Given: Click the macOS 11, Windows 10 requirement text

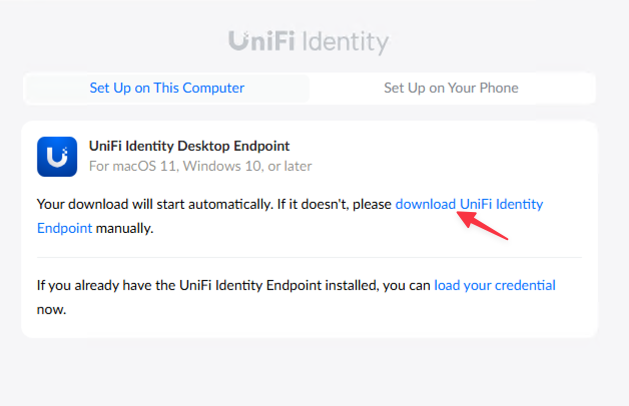Looking at the screenshot, I should pos(200,166).
